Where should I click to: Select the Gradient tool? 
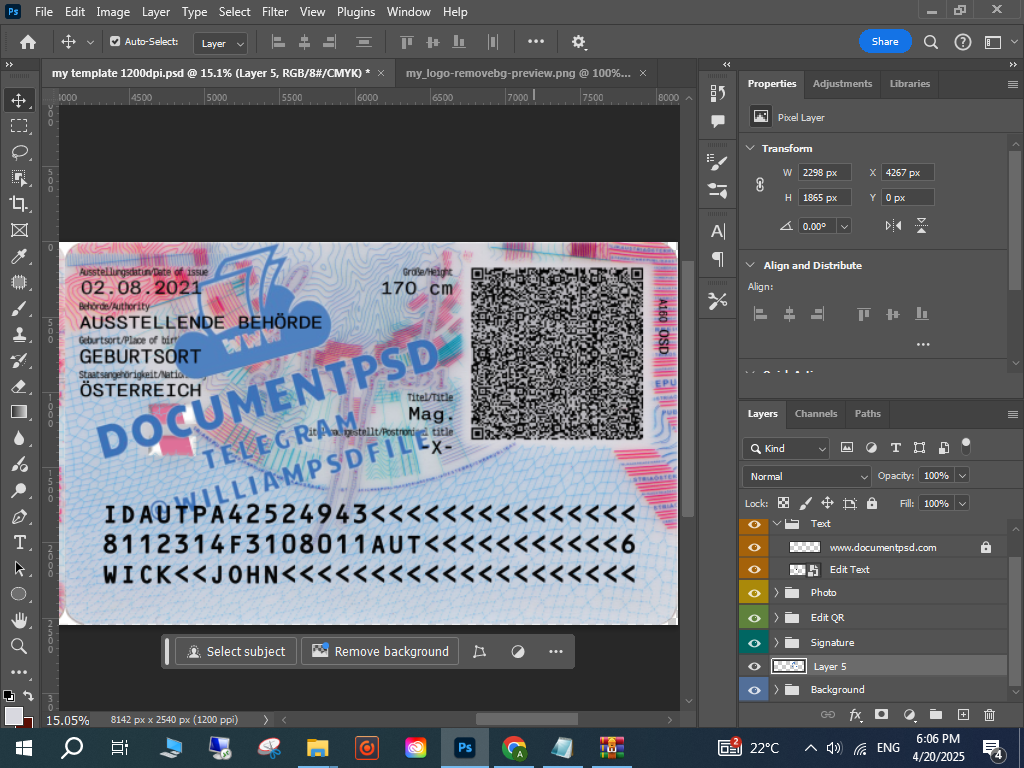(x=19, y=412)
